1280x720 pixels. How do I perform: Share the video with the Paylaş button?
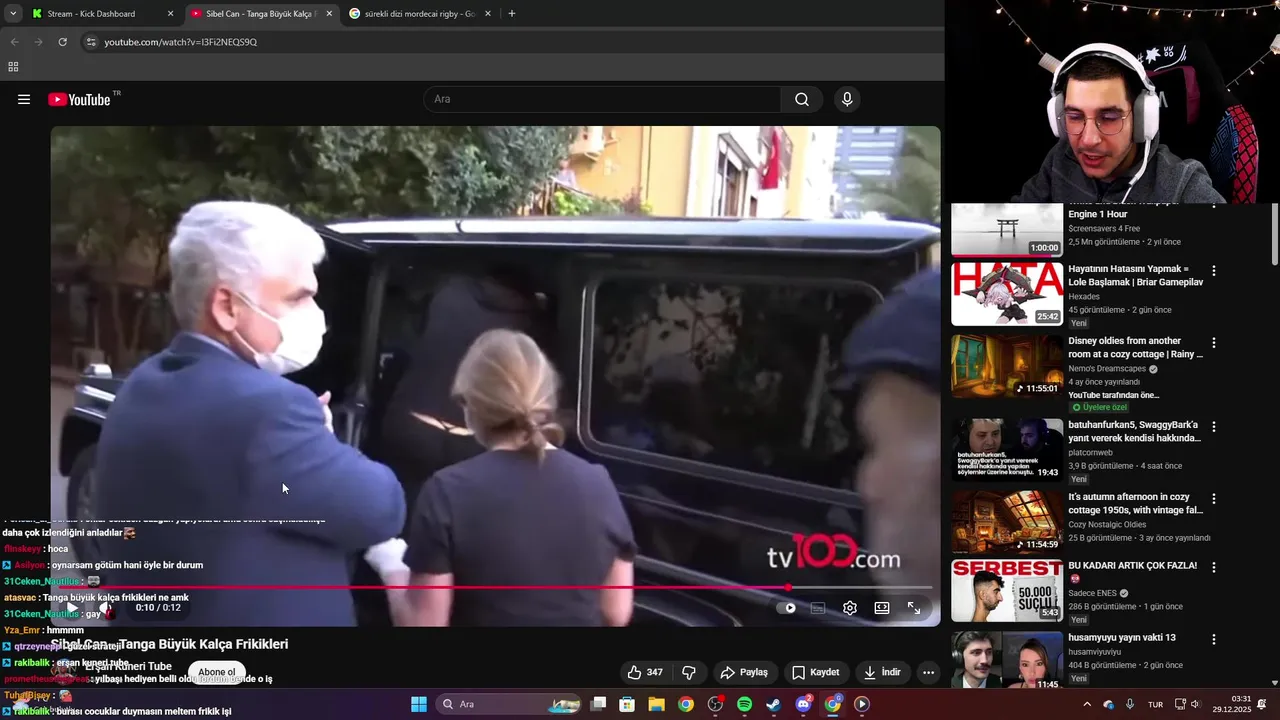(744, 672)
